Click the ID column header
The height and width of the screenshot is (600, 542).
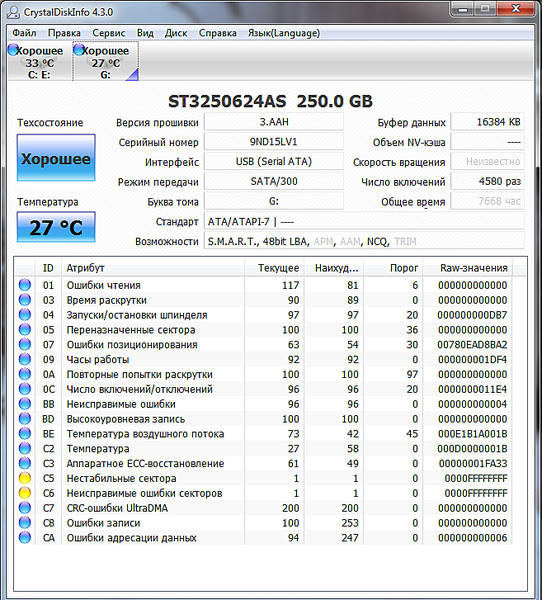(48, 268)
